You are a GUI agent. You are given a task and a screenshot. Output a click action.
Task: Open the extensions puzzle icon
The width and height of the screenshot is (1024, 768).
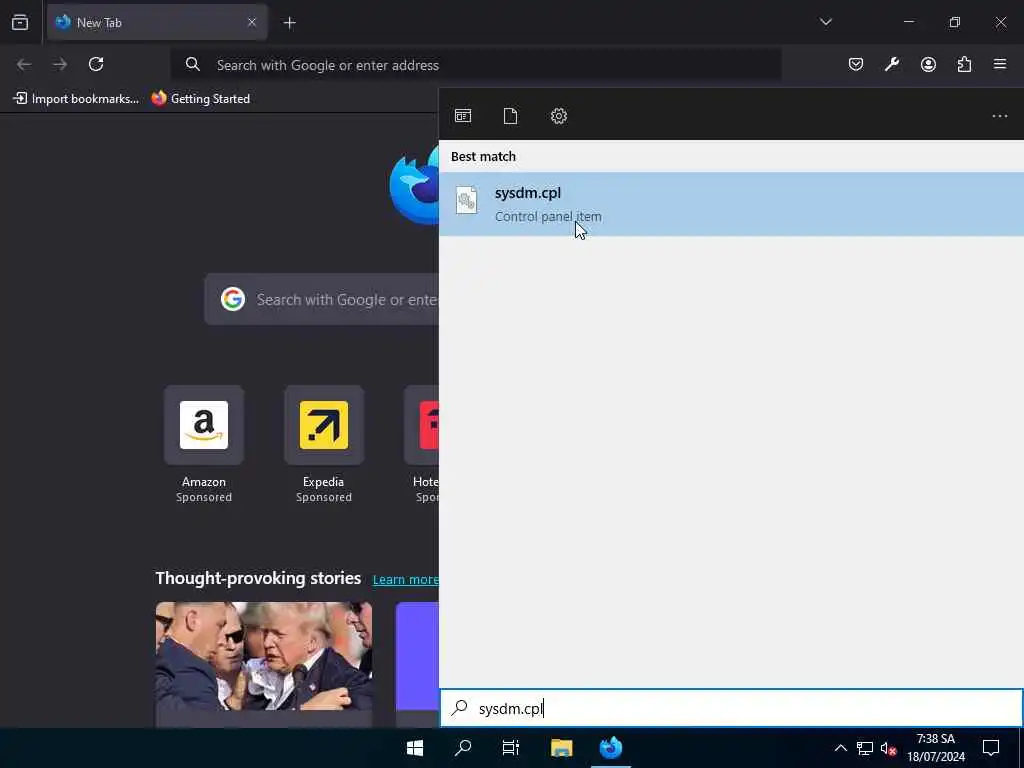click(964, 64)
